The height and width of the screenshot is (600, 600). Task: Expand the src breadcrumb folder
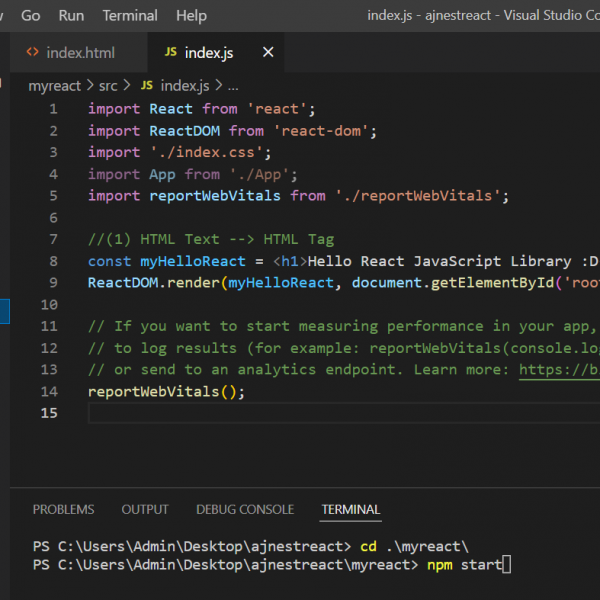(x=108, y=86)
